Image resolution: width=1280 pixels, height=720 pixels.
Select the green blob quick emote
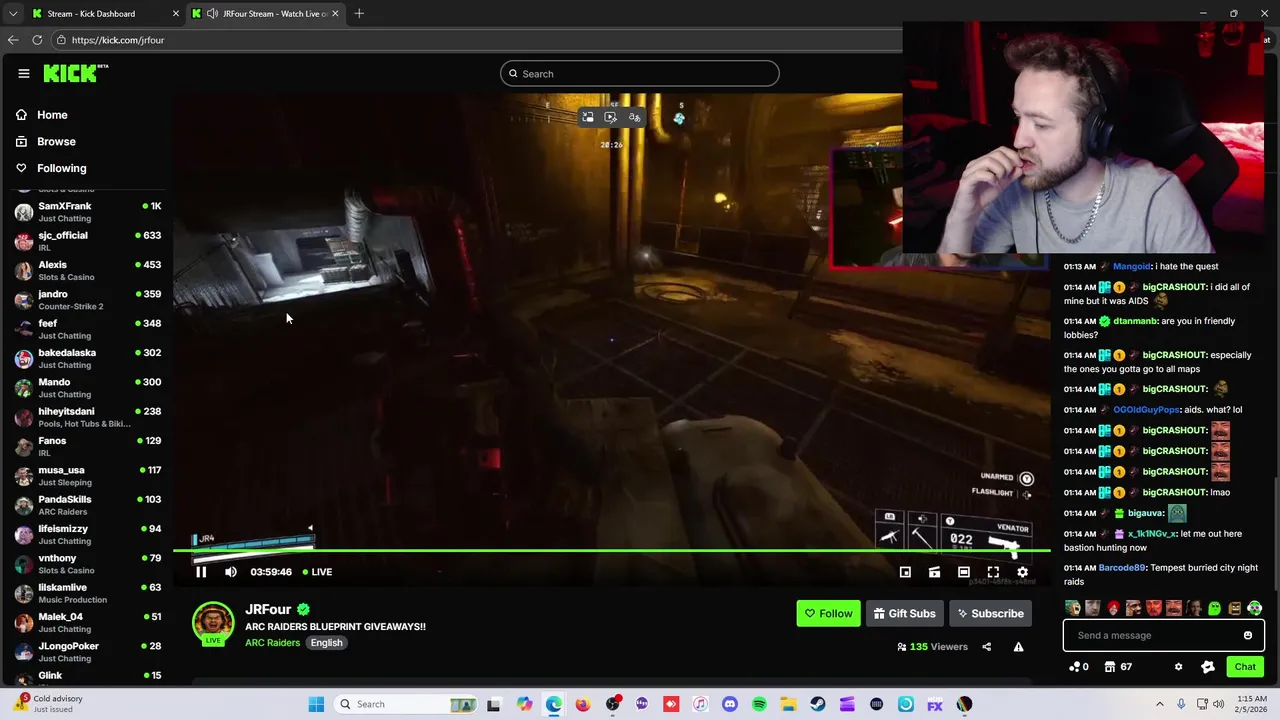(x=1214, y=608)
